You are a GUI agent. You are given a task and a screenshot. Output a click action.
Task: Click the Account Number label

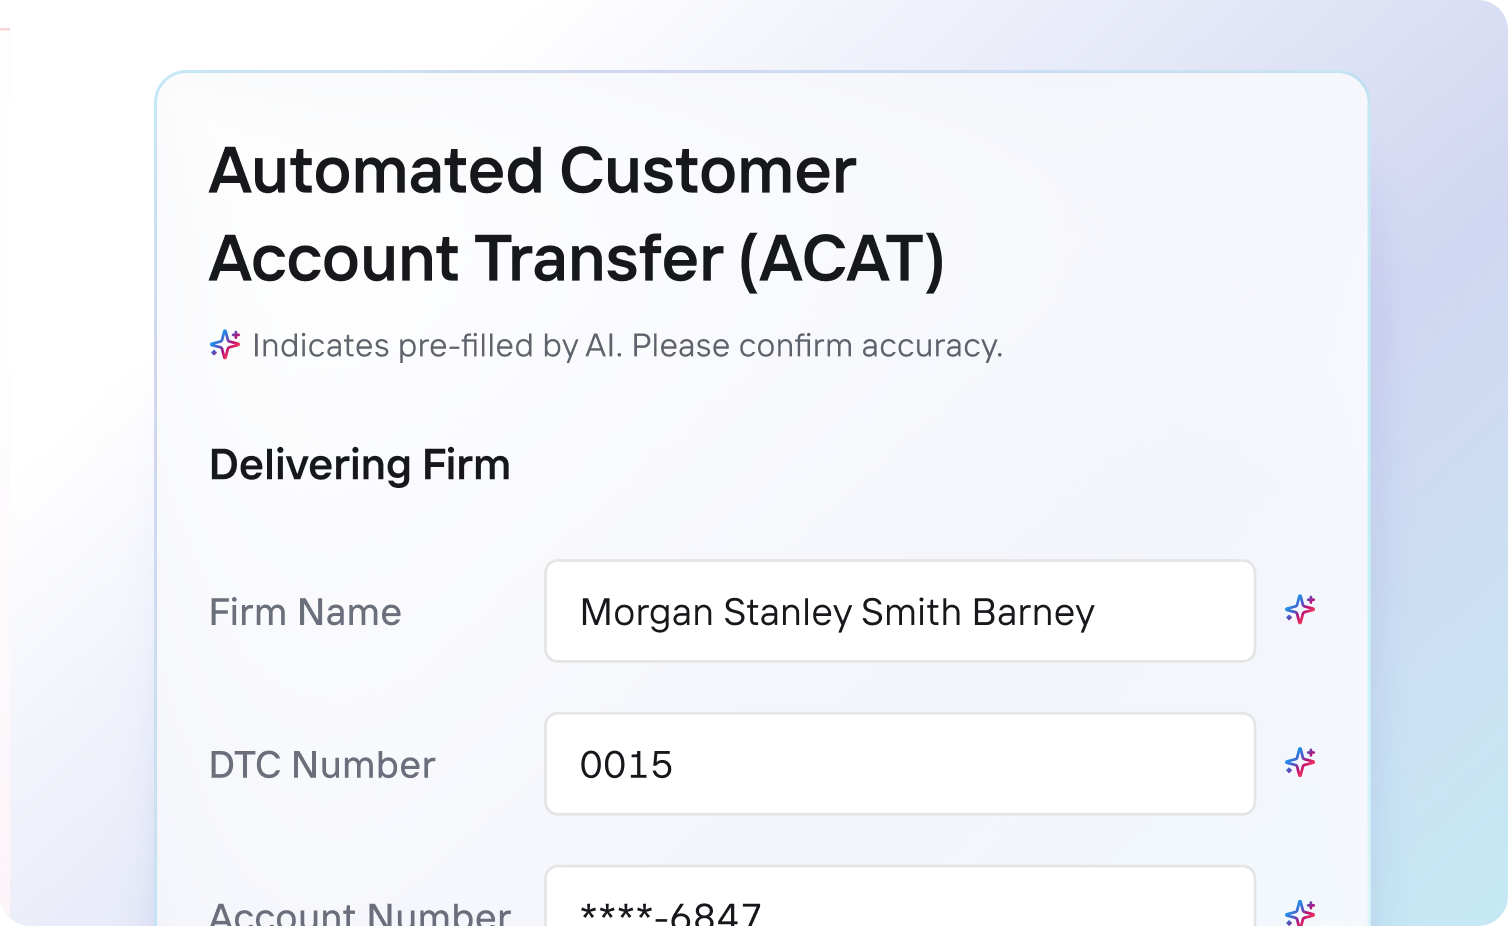[359, 910]
